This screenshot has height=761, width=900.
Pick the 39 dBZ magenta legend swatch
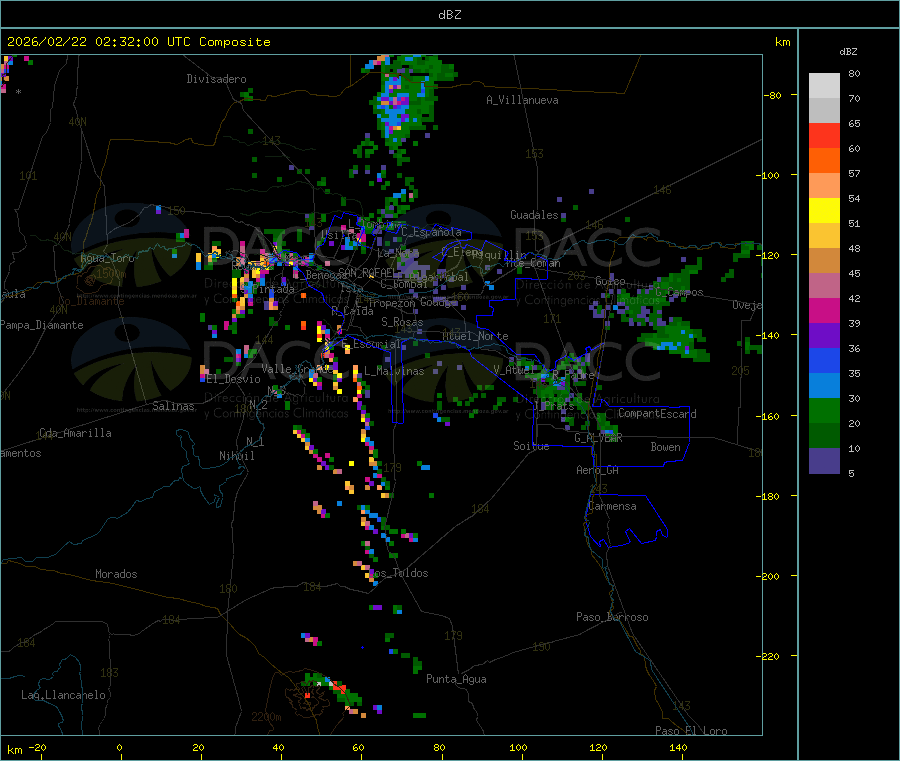tap(824, 310)
